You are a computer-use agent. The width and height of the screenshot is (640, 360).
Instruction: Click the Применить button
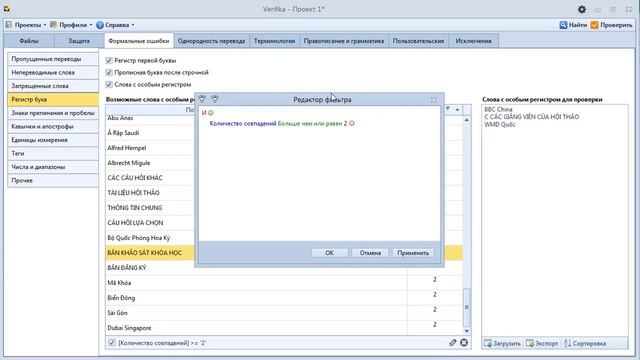(413, 253)
